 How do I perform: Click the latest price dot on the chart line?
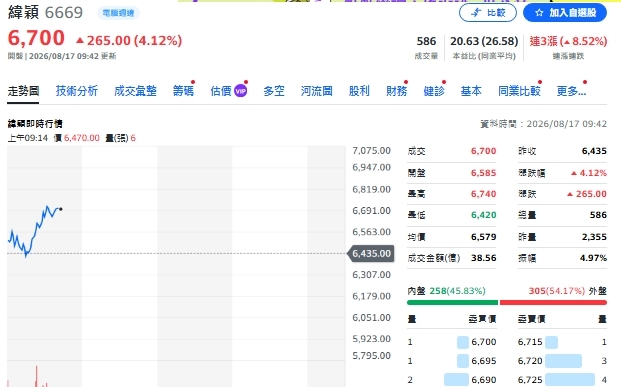click(61, 209)
